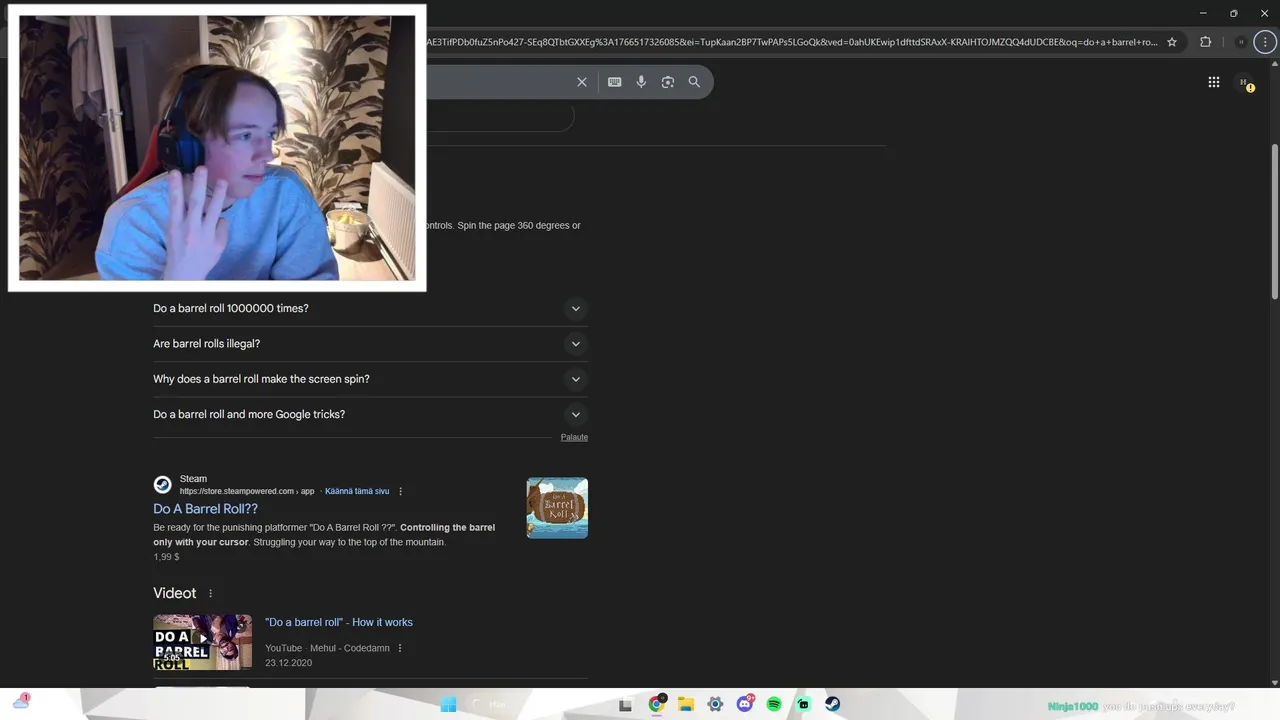Click the "Videot" section heading
Screen dimensions: 1280x720
pos(175,593)
